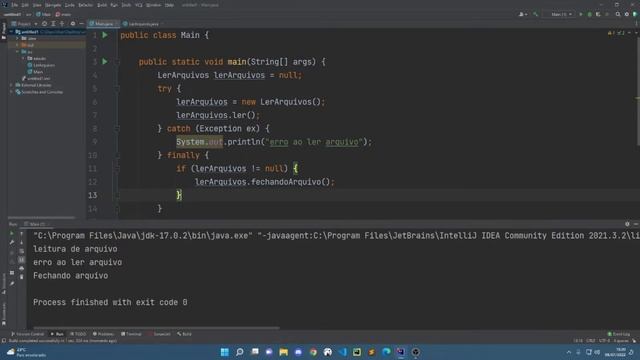This screenshot has width=640, height=360.
Task: Collapse the src folder
Action: coord(18,52)
